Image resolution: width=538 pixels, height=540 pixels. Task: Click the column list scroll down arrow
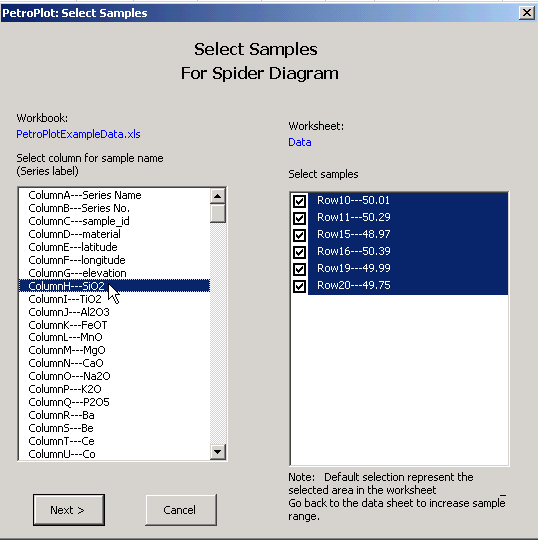217,451
